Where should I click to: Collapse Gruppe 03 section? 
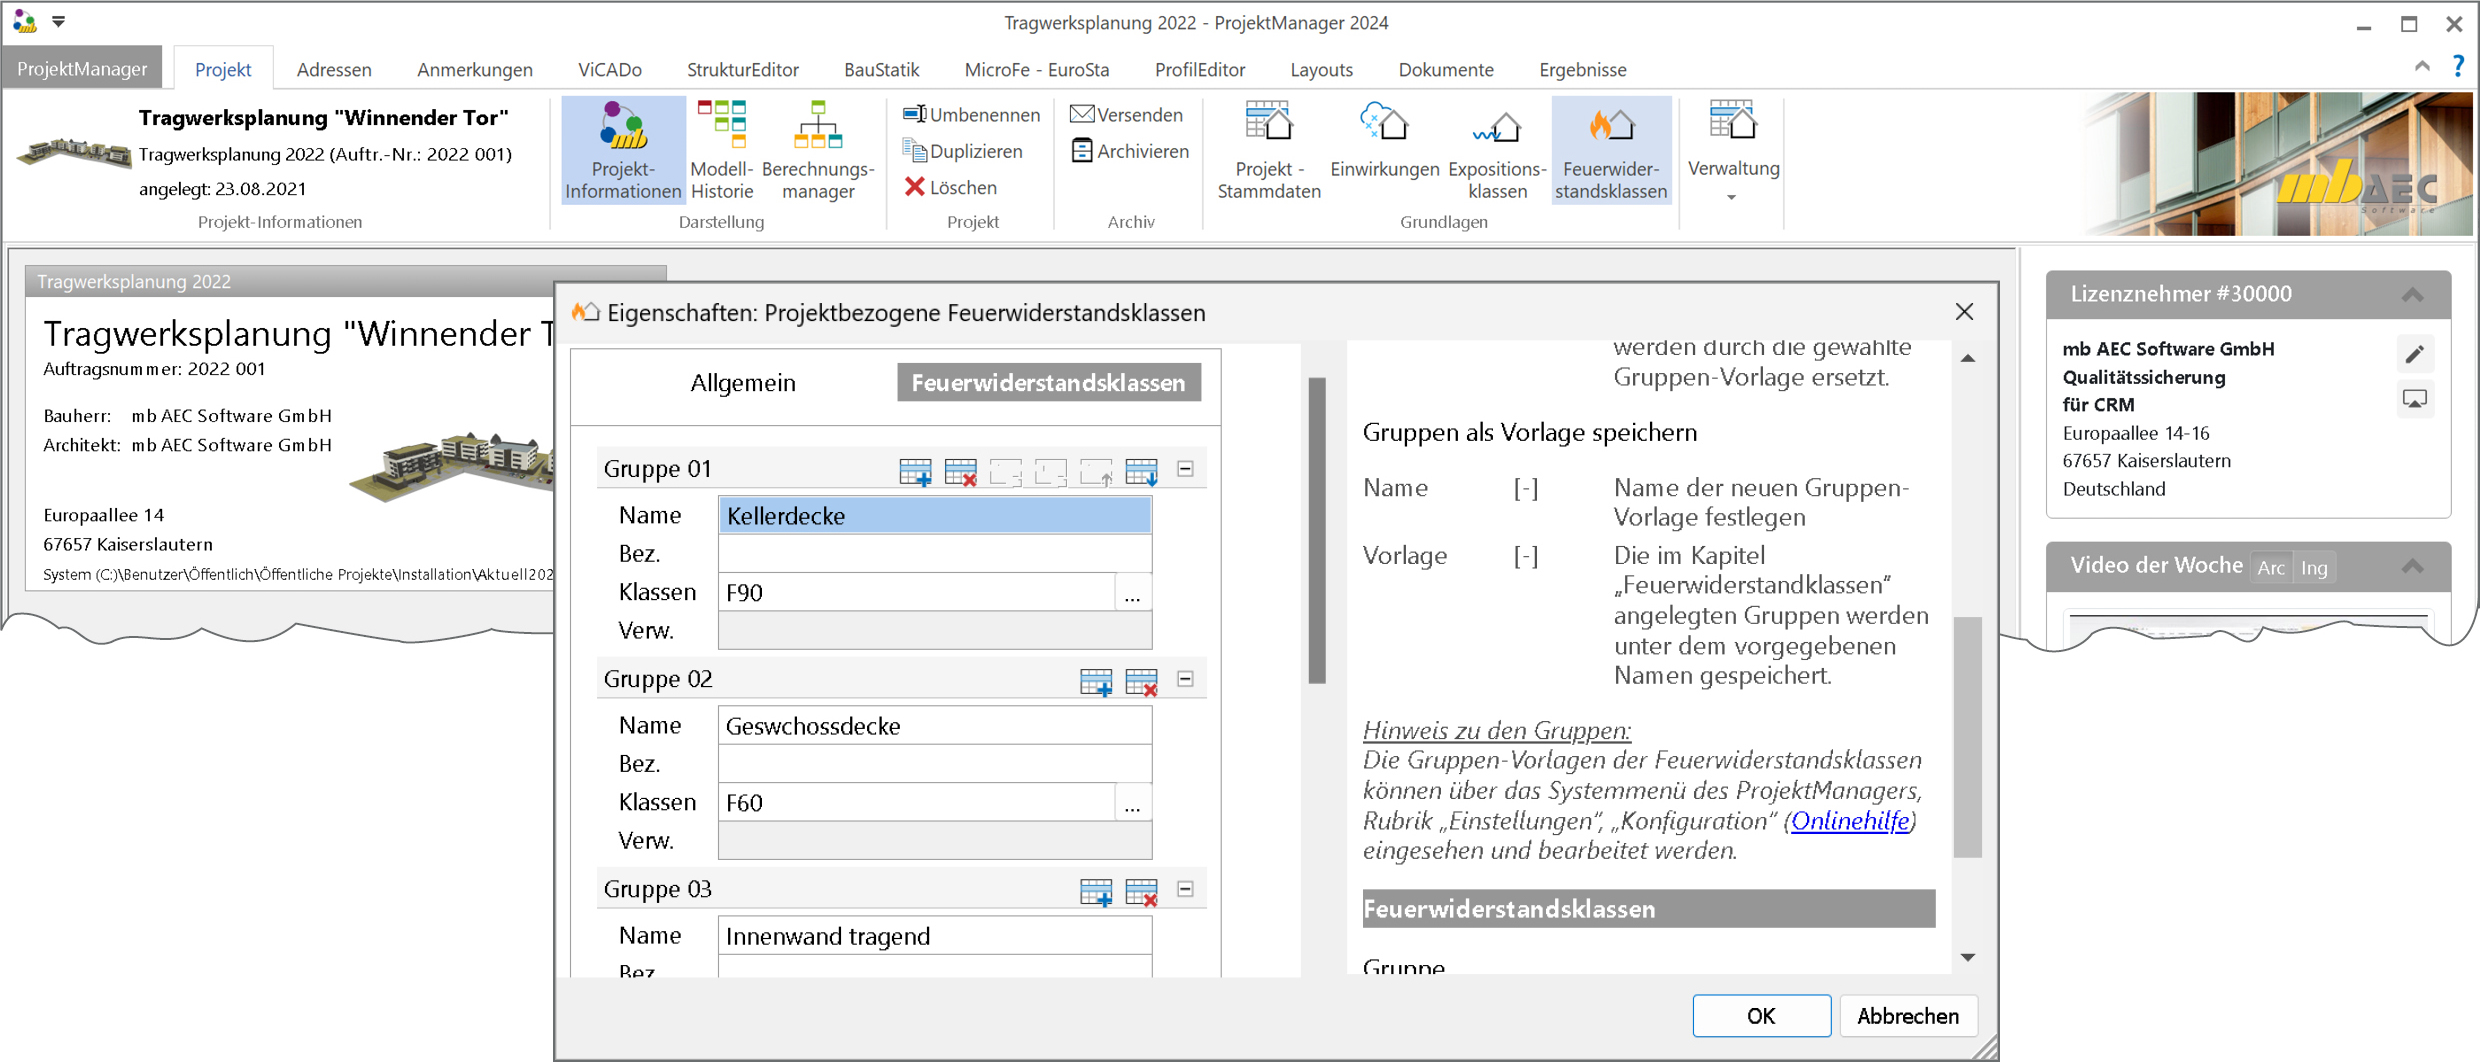pos(1185,888)
